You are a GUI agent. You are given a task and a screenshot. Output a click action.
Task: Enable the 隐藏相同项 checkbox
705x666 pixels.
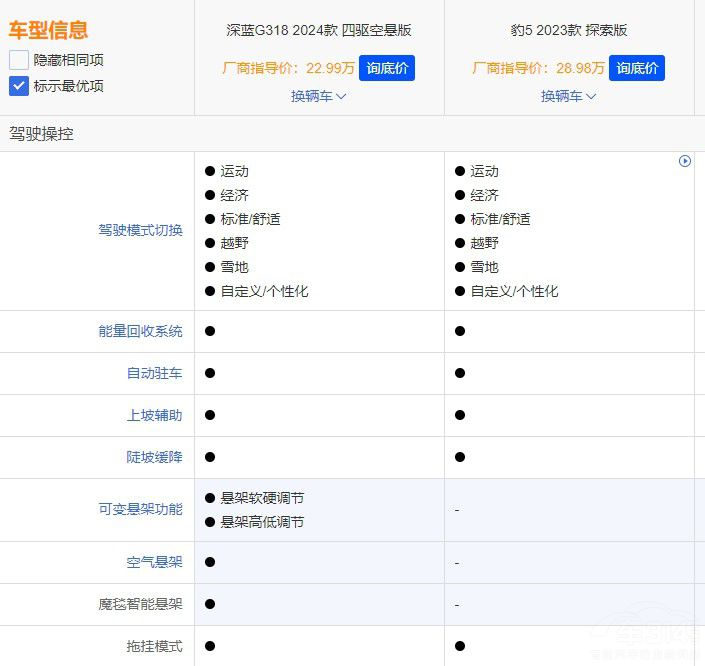(19, 60)
